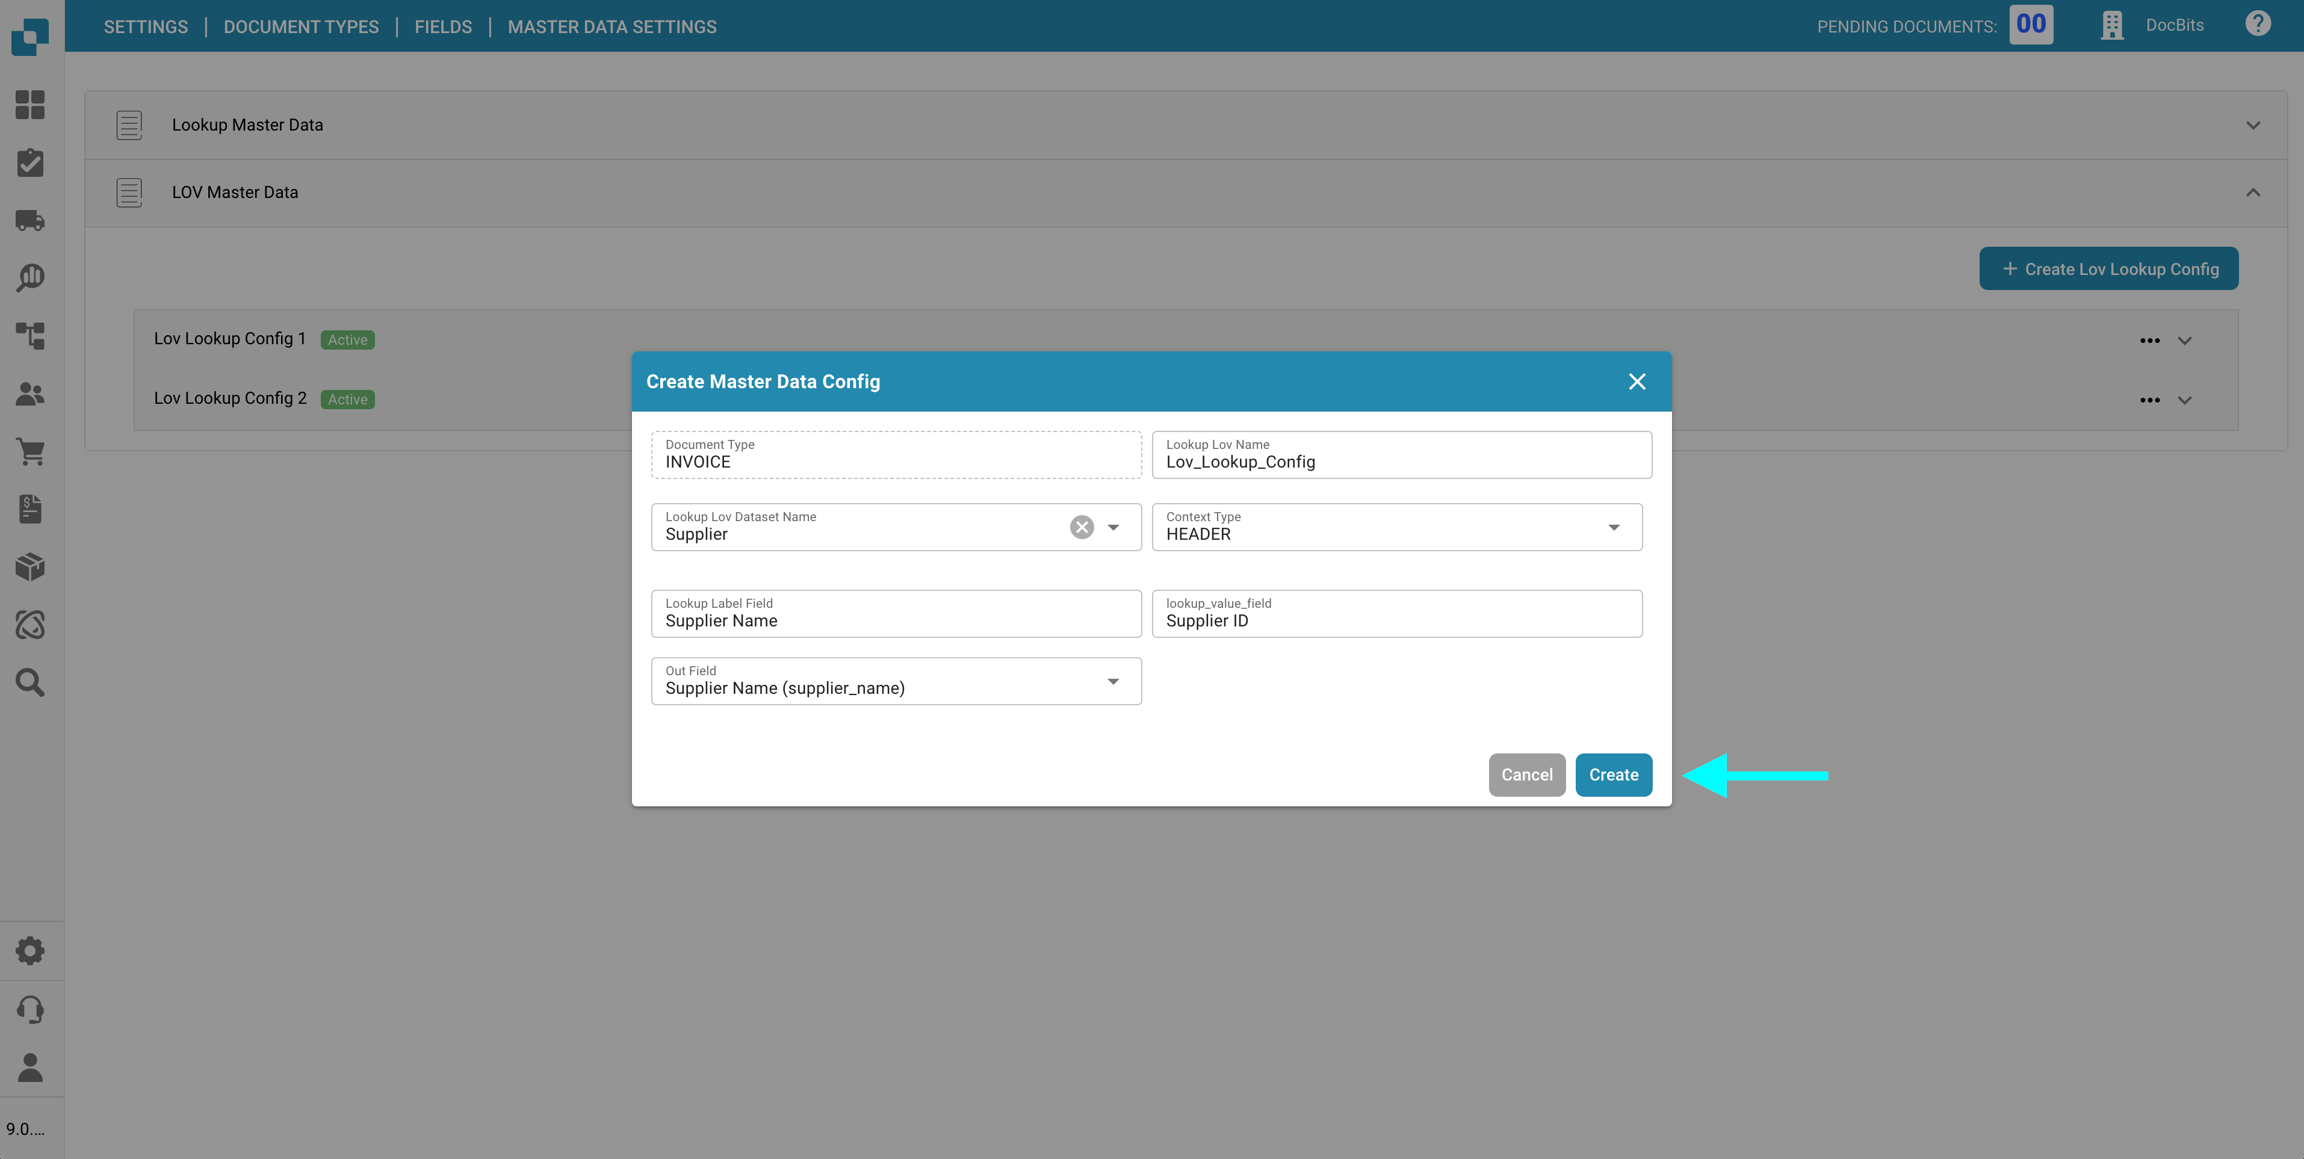Click the magnifier search sidebar icon
The width and height of the screenshot is (2304, 1159).
[30, 682]
